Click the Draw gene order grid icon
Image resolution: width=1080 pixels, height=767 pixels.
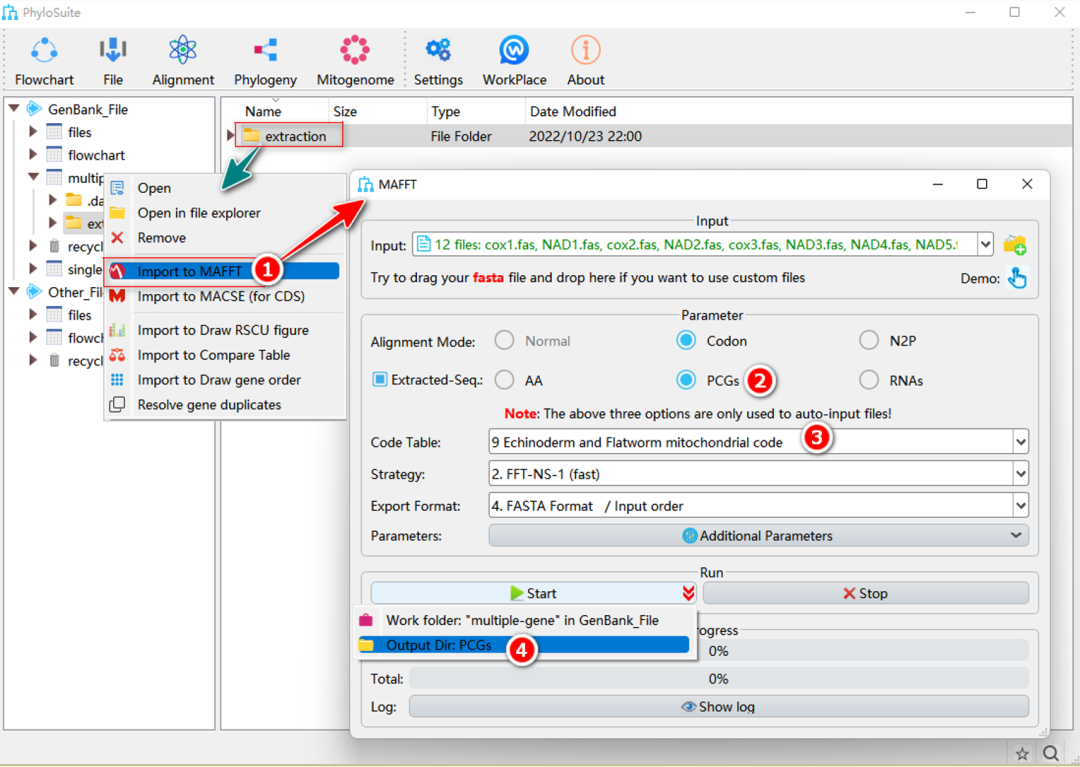coord(118,379)
